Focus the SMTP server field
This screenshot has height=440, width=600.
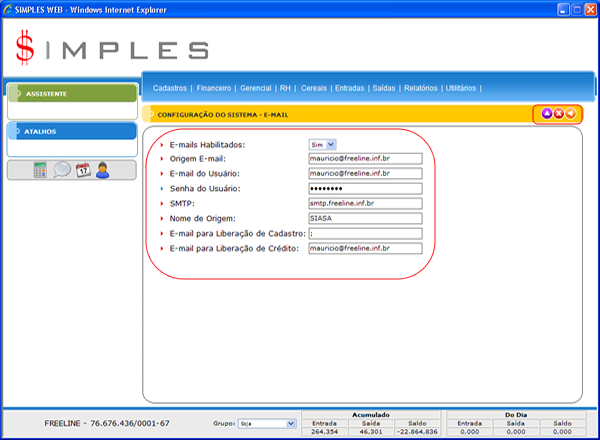click(365, 204)
